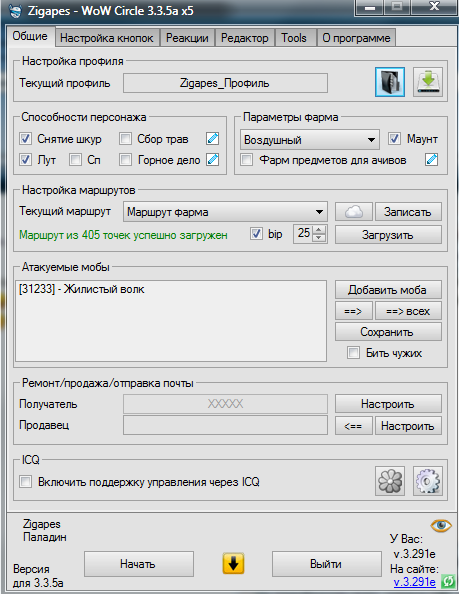Click the Записать route button

click(x=407, y=211)
